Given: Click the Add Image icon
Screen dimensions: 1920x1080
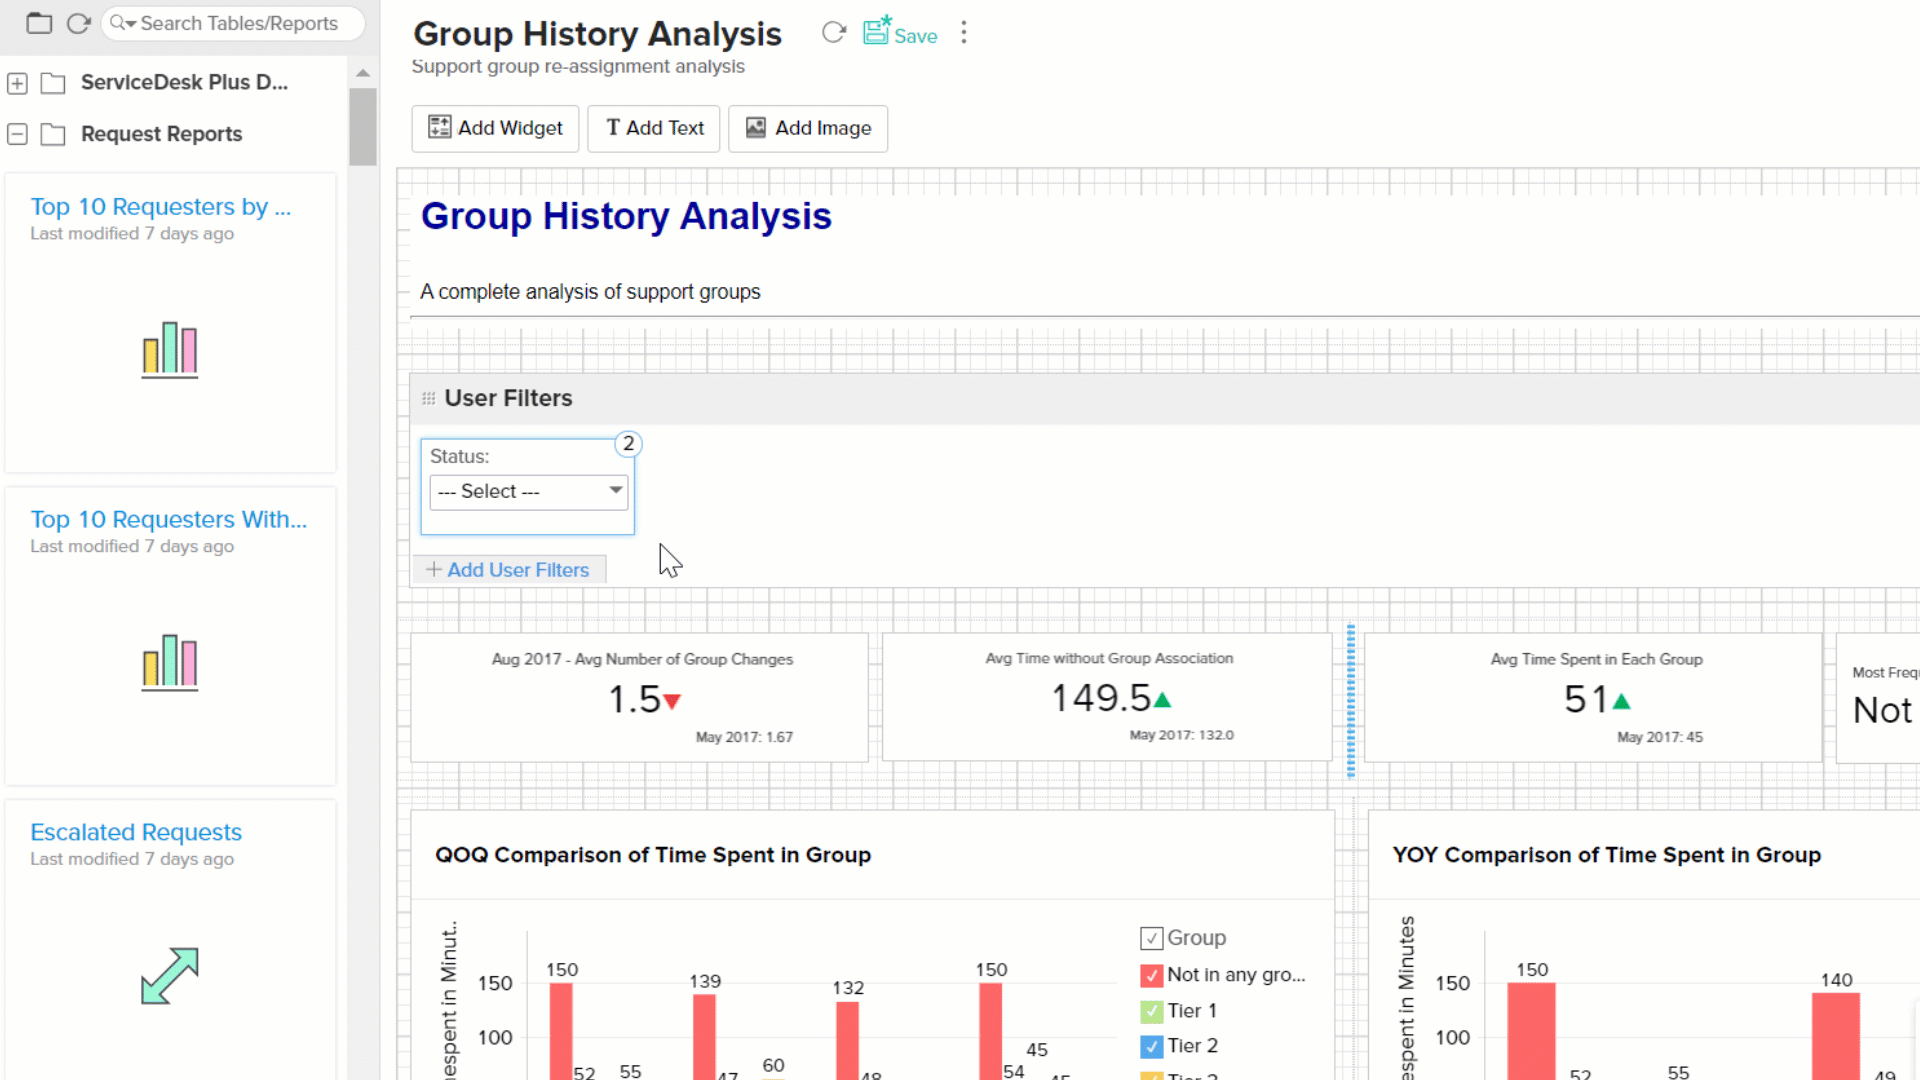Looking at the screenshot, I should [x=755, y=128].
